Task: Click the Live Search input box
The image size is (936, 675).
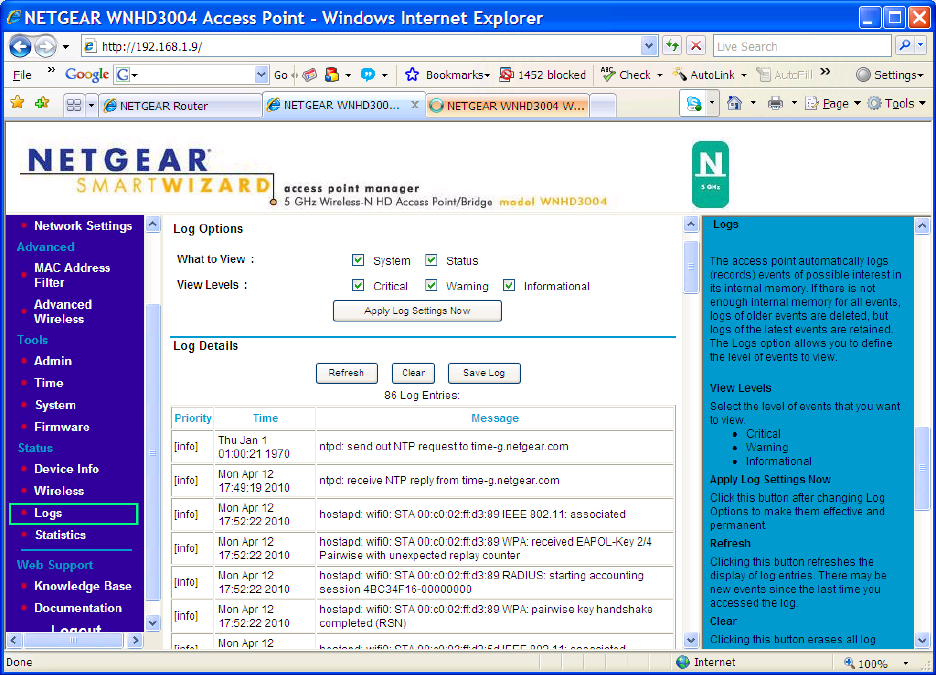Action: (802, 46)
